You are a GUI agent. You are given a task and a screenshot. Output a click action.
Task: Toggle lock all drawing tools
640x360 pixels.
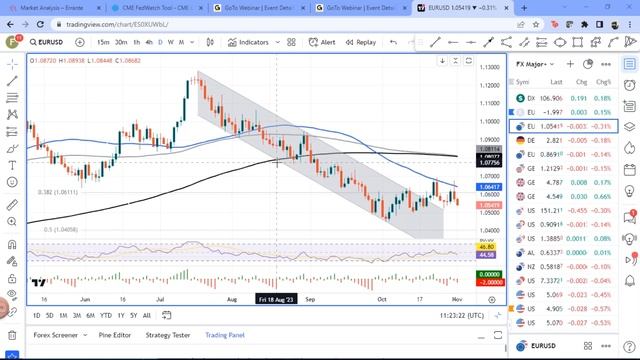(x=12, y=278)
